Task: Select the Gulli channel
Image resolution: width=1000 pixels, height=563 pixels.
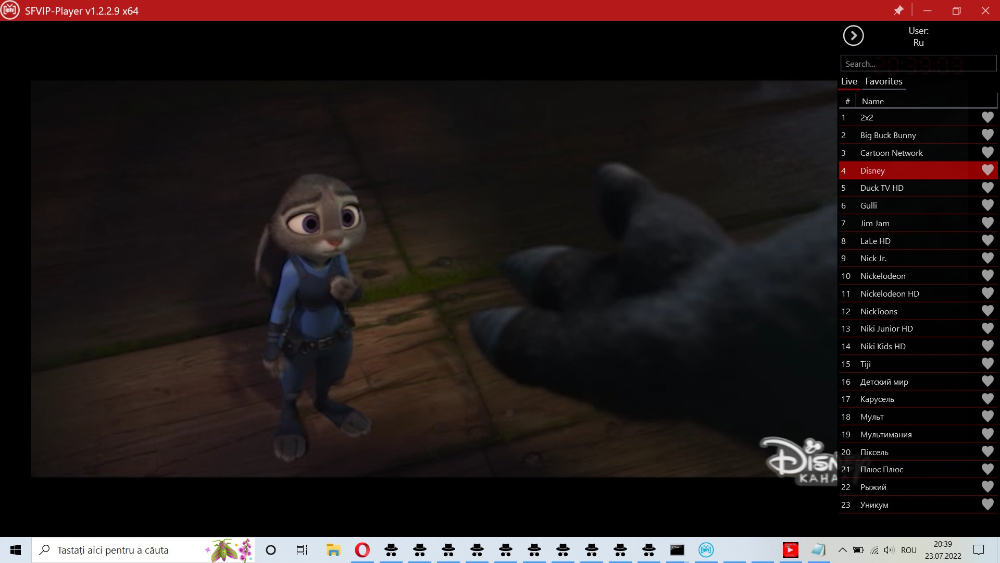Action: pos(917,205)
